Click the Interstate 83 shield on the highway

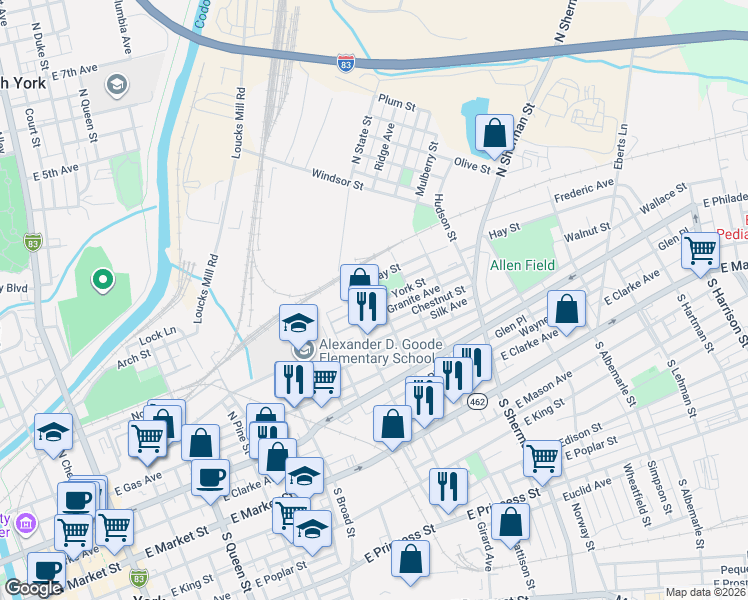(345, 63)
